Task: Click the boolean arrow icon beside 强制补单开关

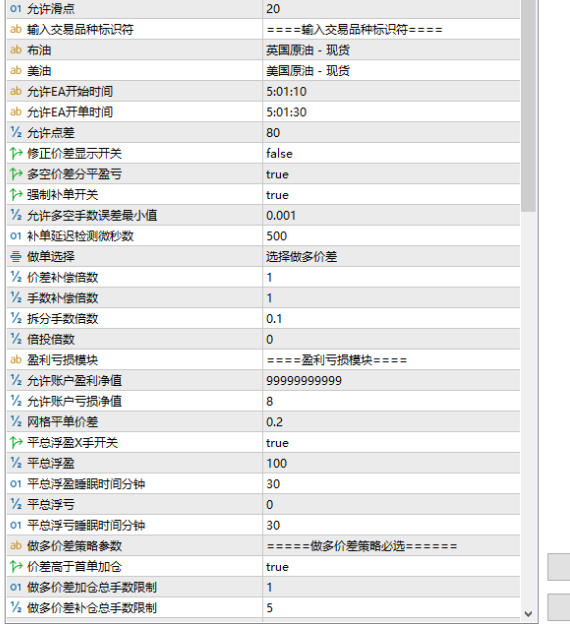Action: click(16, 195)
